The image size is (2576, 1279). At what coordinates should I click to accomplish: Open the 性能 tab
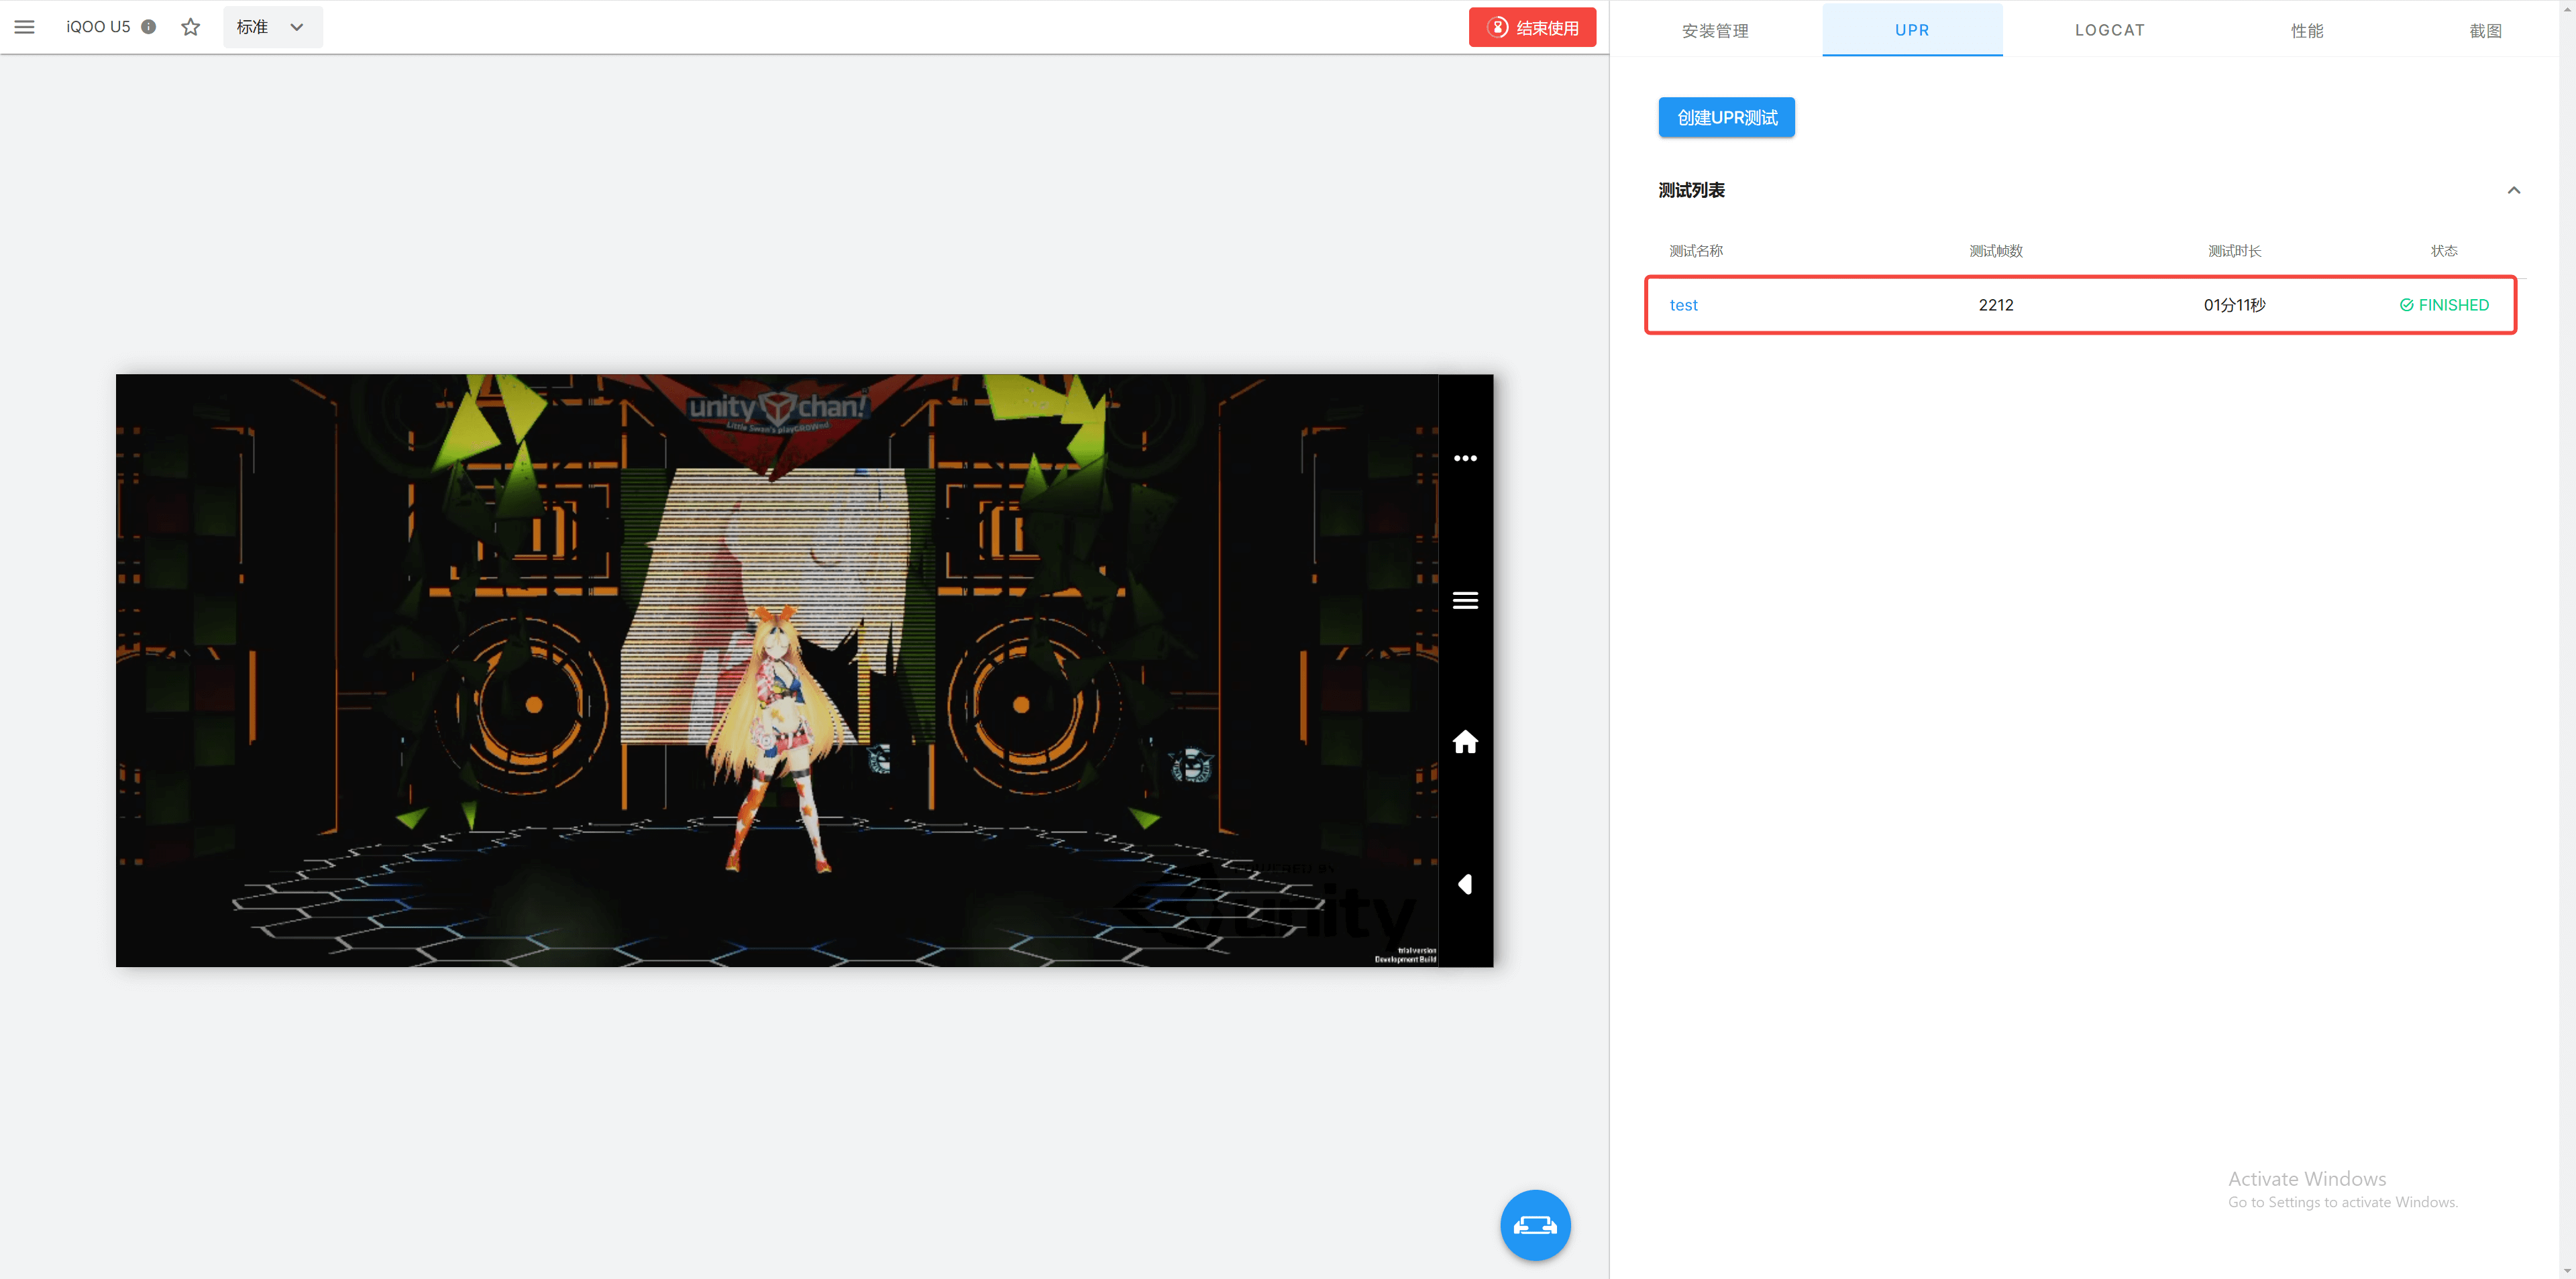2307,30
